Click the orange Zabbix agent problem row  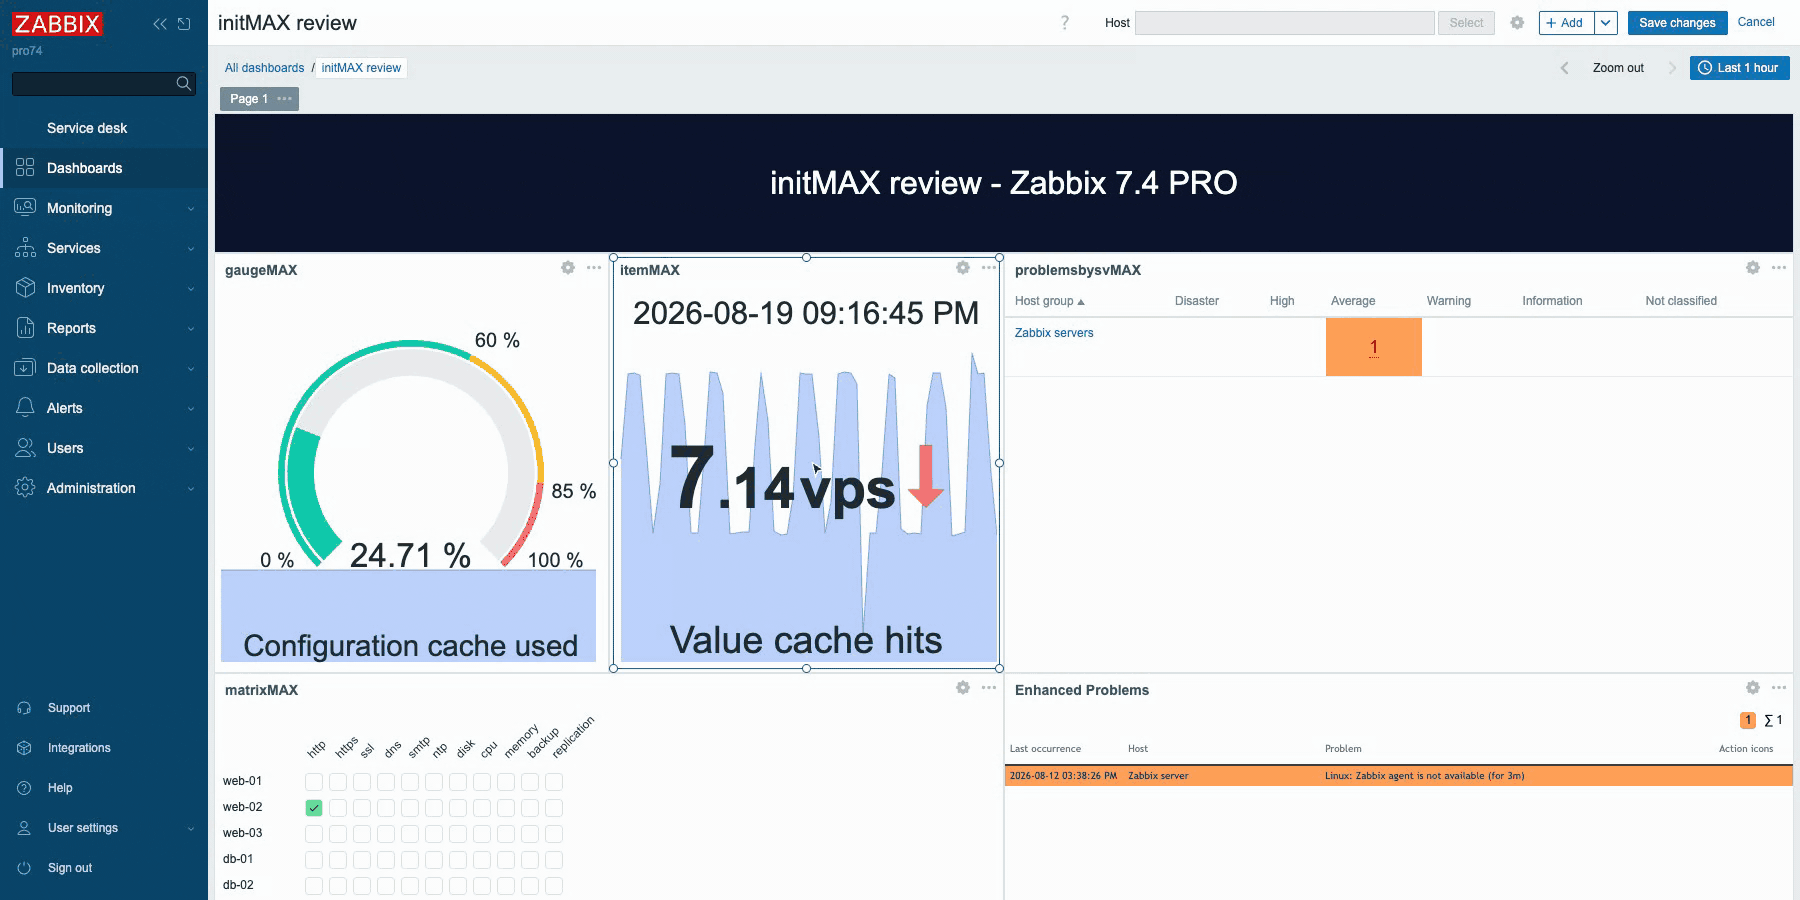[x=1398, y=776]
